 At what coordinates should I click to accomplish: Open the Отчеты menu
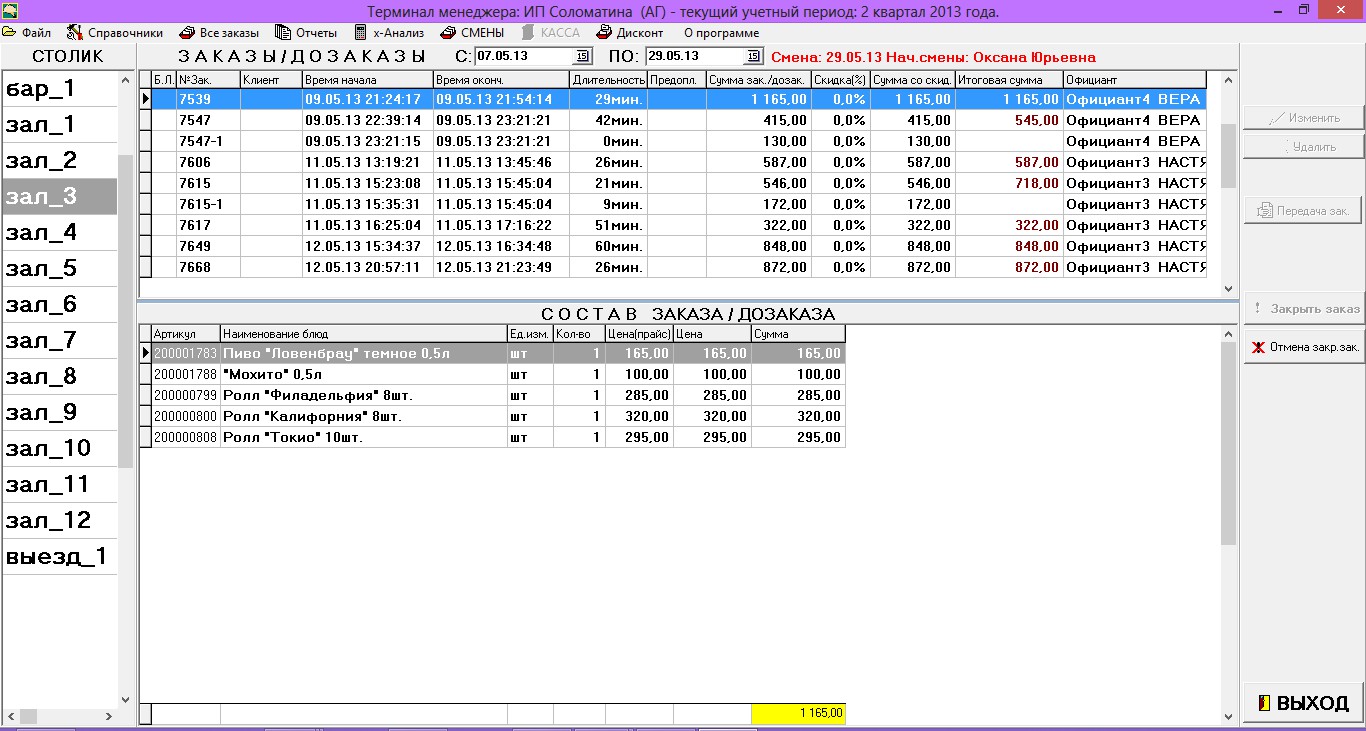(x=316, y=33)
